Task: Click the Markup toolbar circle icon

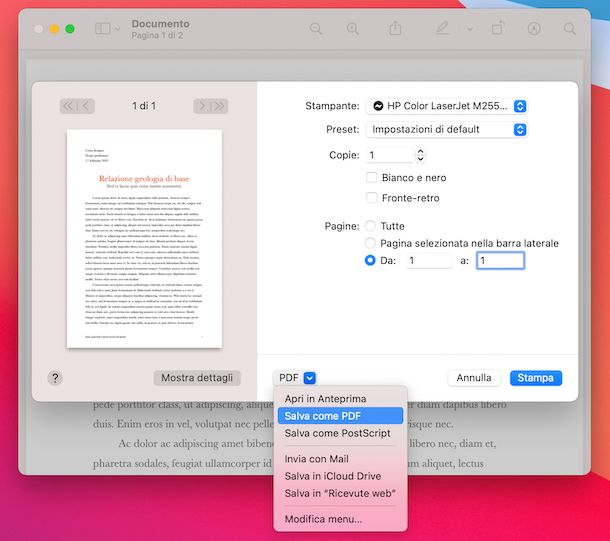Action: click(x=534, y=29)
